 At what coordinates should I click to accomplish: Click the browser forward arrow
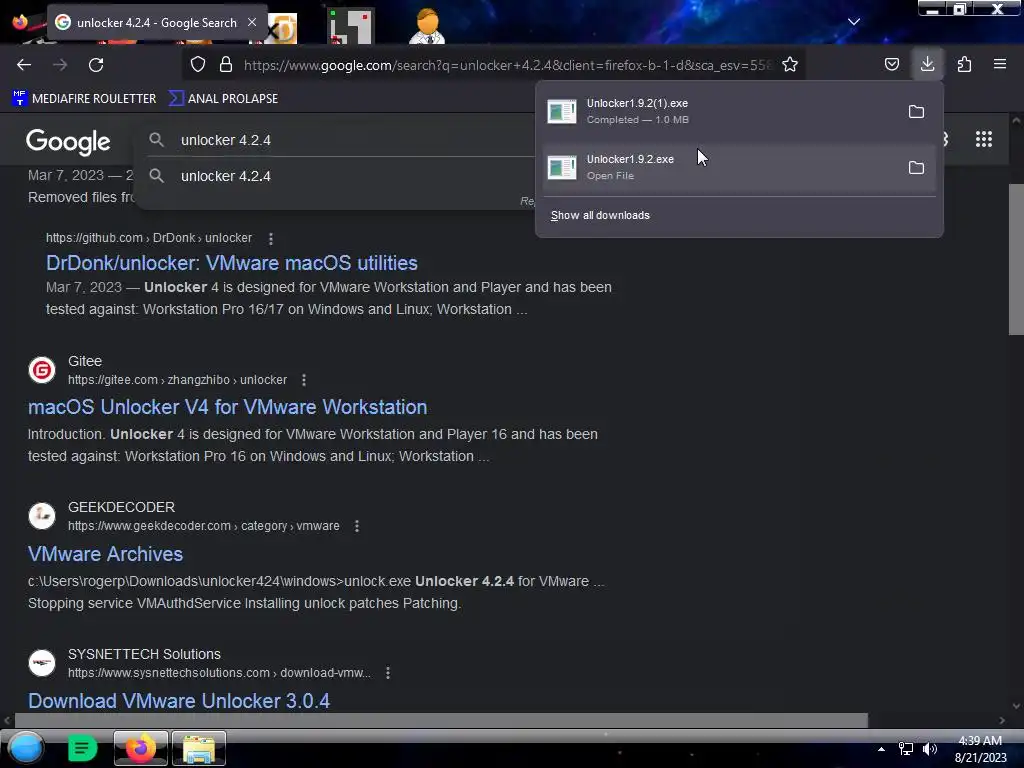pos(60,65)
